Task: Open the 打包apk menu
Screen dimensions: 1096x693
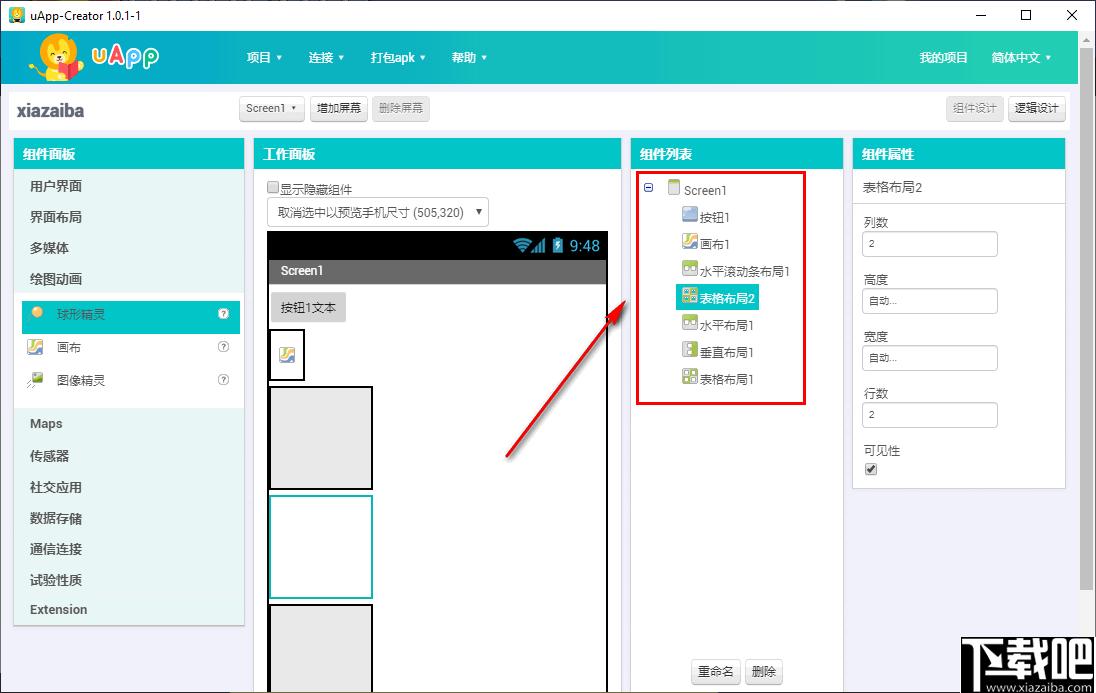Action: pos(398,57)
